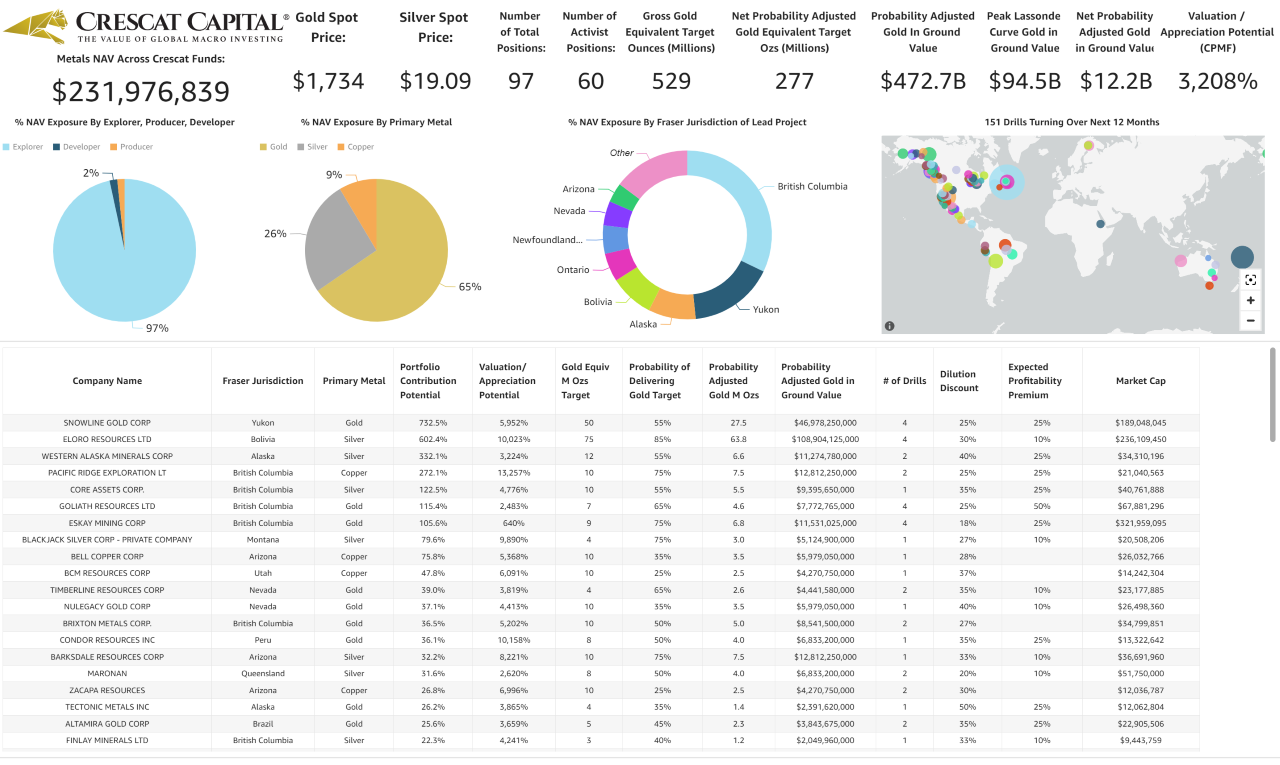Image resolution: width=1280 pixels, height=765 pixels.
Task: Click the 60 activist positions value
Action: coord(591,81)
